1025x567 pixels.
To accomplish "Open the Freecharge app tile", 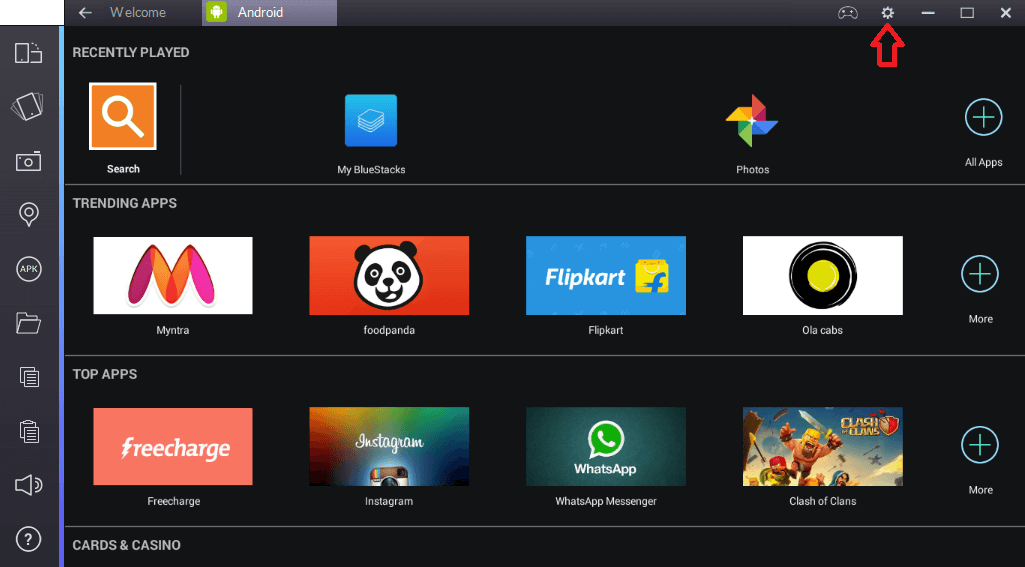I will 173,447.
